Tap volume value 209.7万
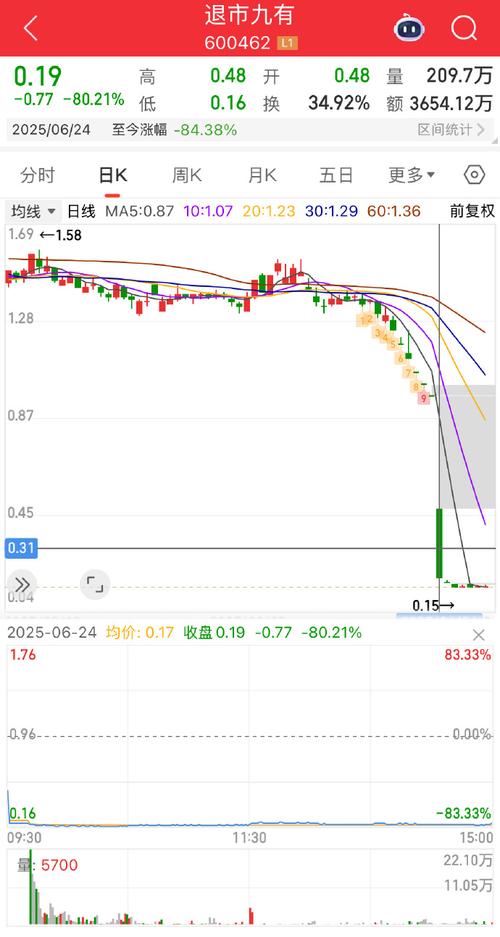Image resolution: width=500 pixels, height=937 pixels. (x=459, y=76)
